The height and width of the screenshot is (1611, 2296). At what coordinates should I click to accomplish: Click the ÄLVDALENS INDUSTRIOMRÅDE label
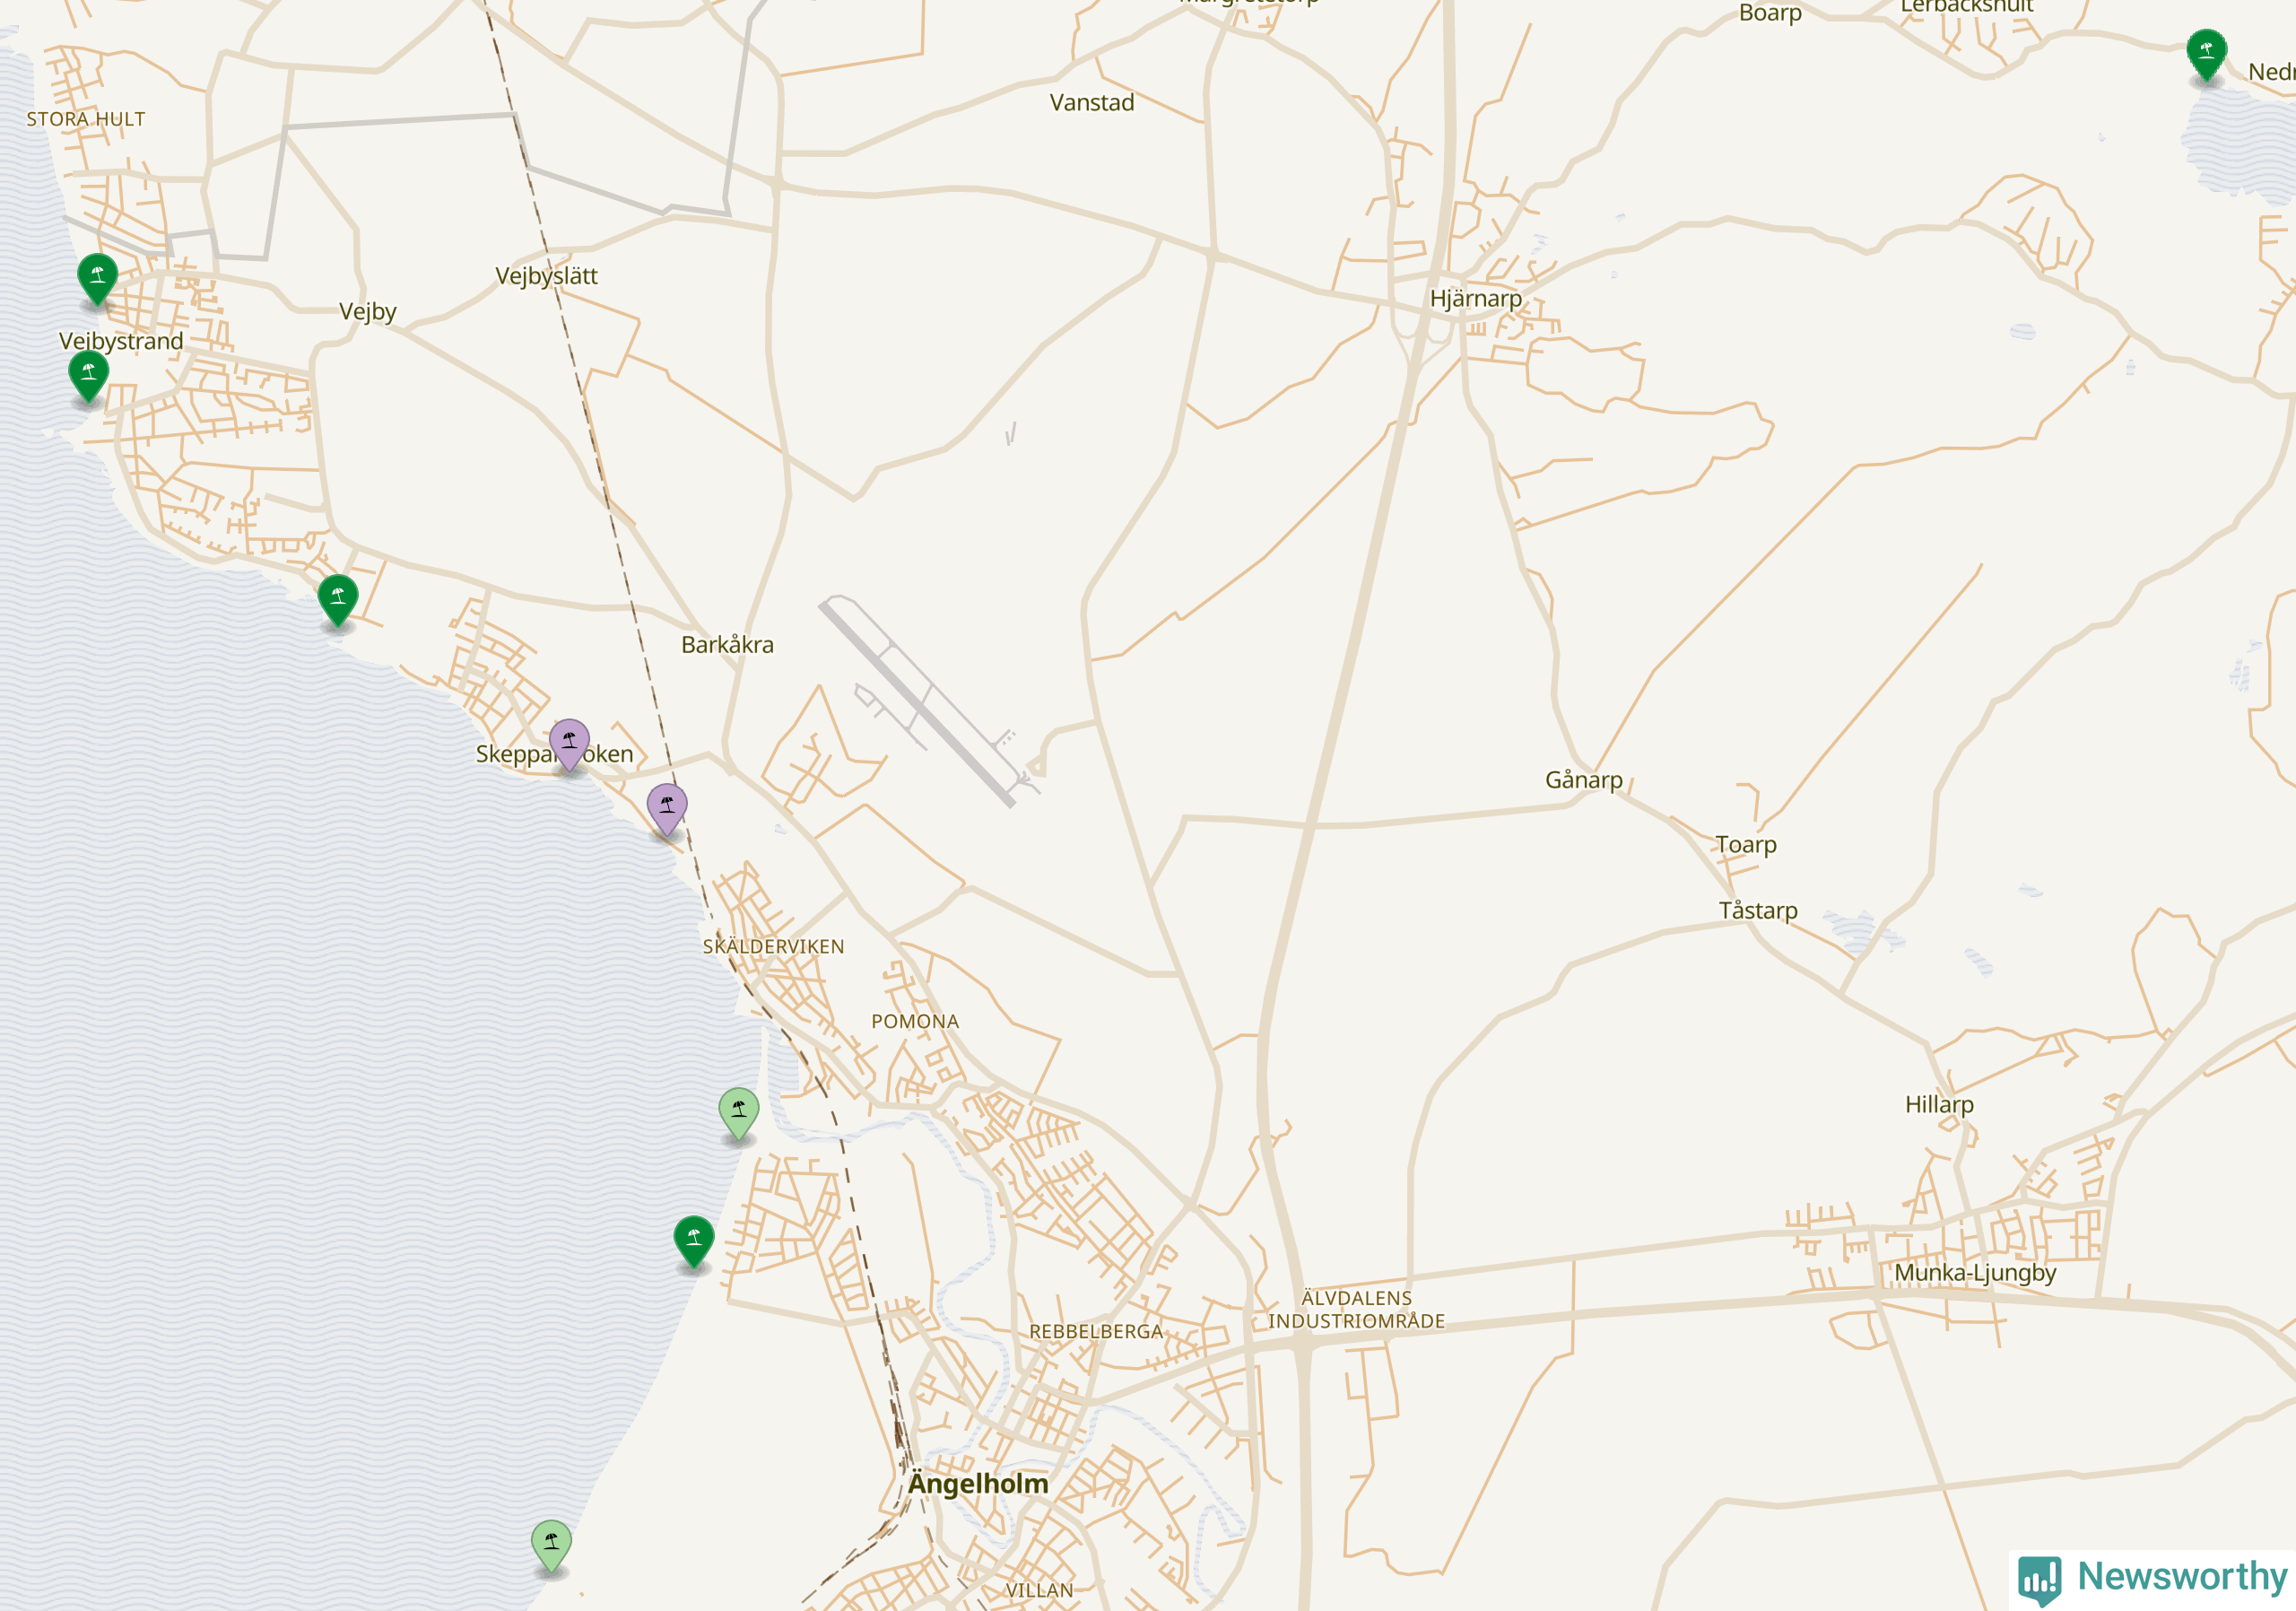click(x=1356, y=1310)
